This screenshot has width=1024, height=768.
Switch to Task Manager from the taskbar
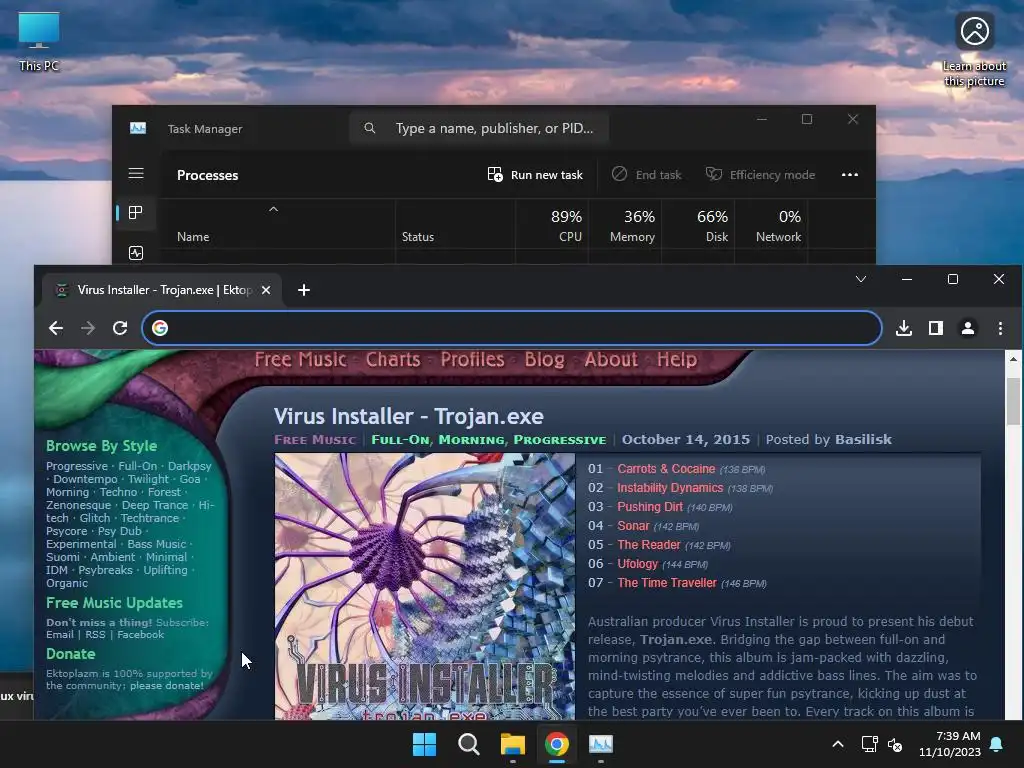(x=601, y=744)
